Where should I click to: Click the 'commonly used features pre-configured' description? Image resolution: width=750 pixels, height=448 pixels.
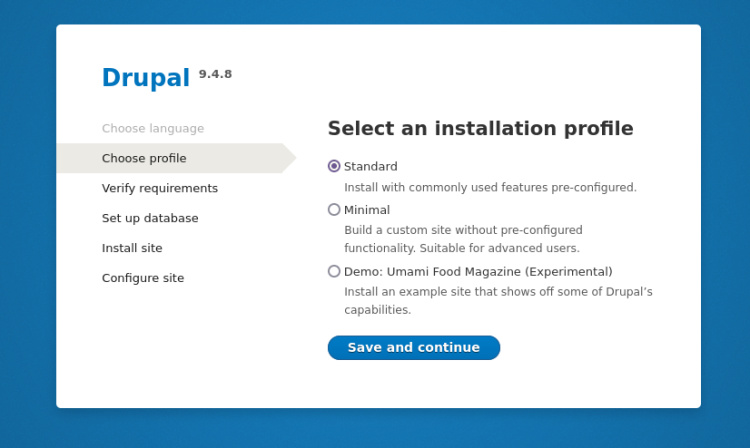pyautogui.click(x=490, y=187)
